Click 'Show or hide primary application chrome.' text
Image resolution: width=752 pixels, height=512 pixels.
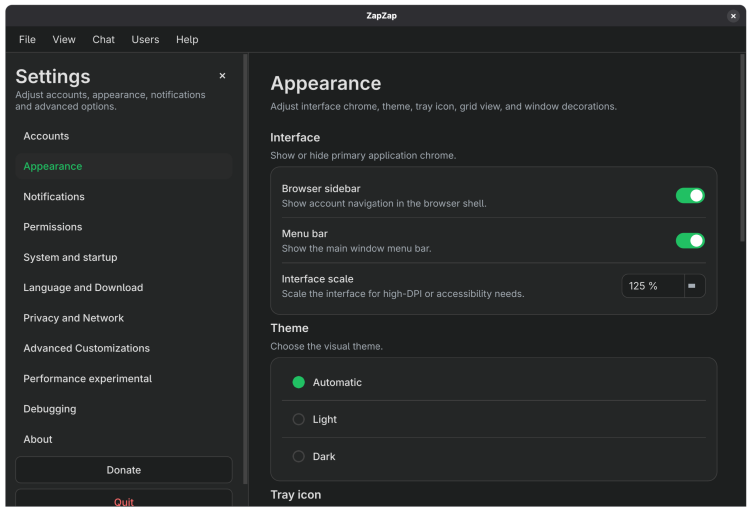pyautogui.click(x=363, y=156)
